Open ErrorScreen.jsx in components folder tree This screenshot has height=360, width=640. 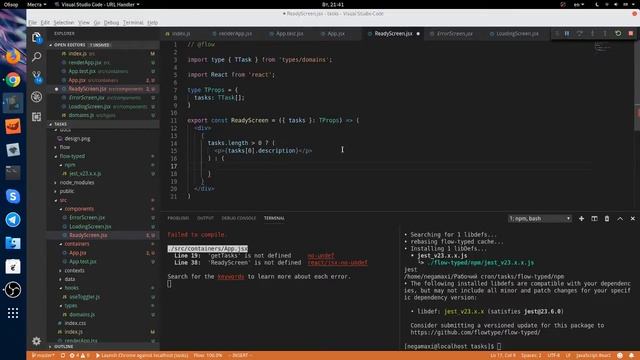pos(87,218)
